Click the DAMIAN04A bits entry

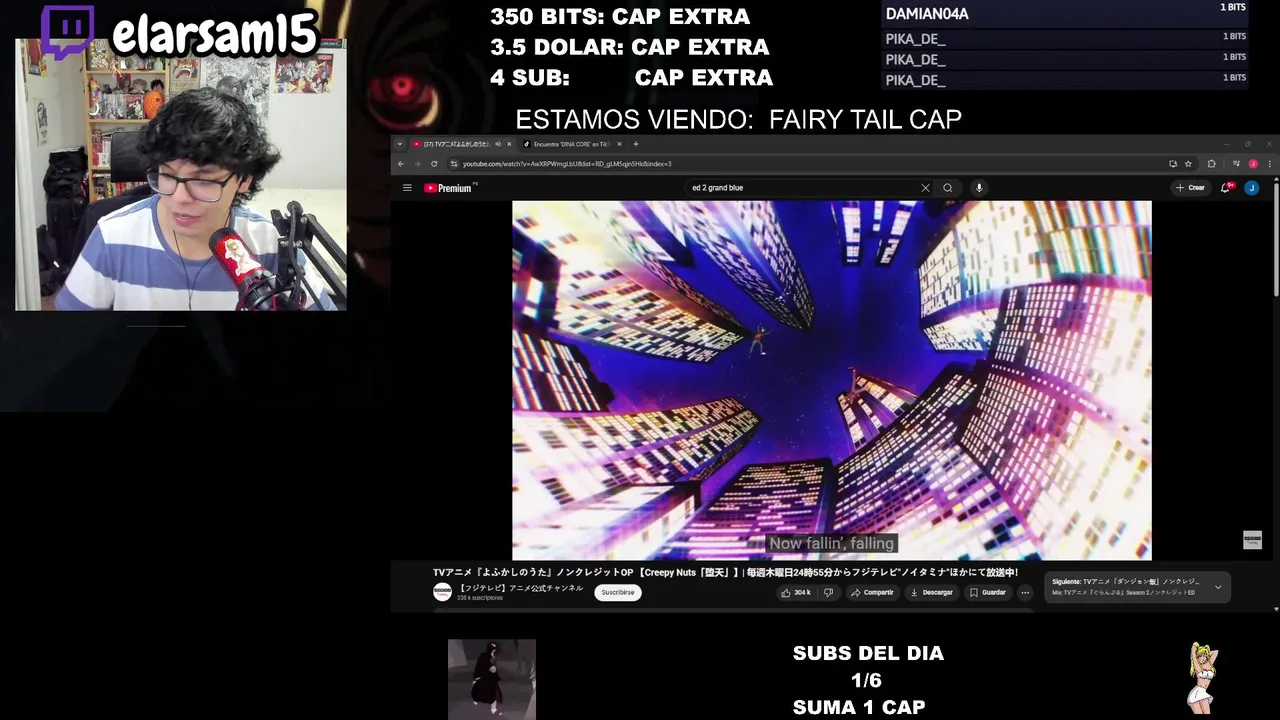point(1066,14)
